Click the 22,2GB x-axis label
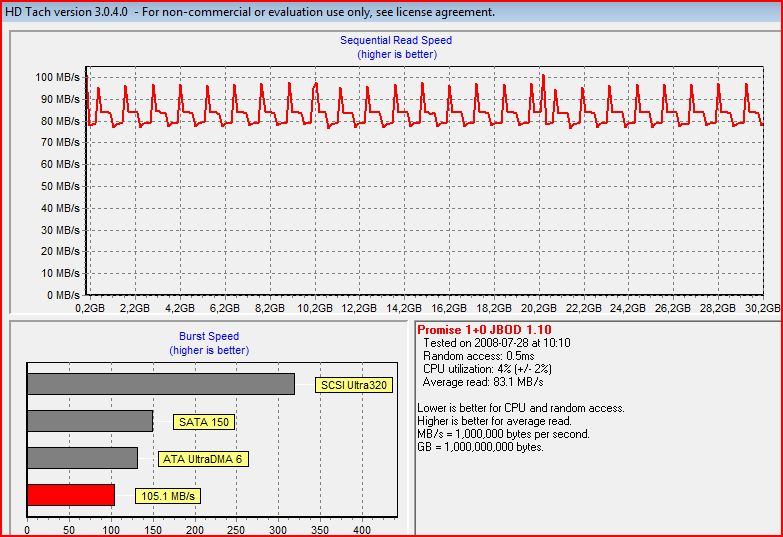783x537 pixels. point(583,308)
